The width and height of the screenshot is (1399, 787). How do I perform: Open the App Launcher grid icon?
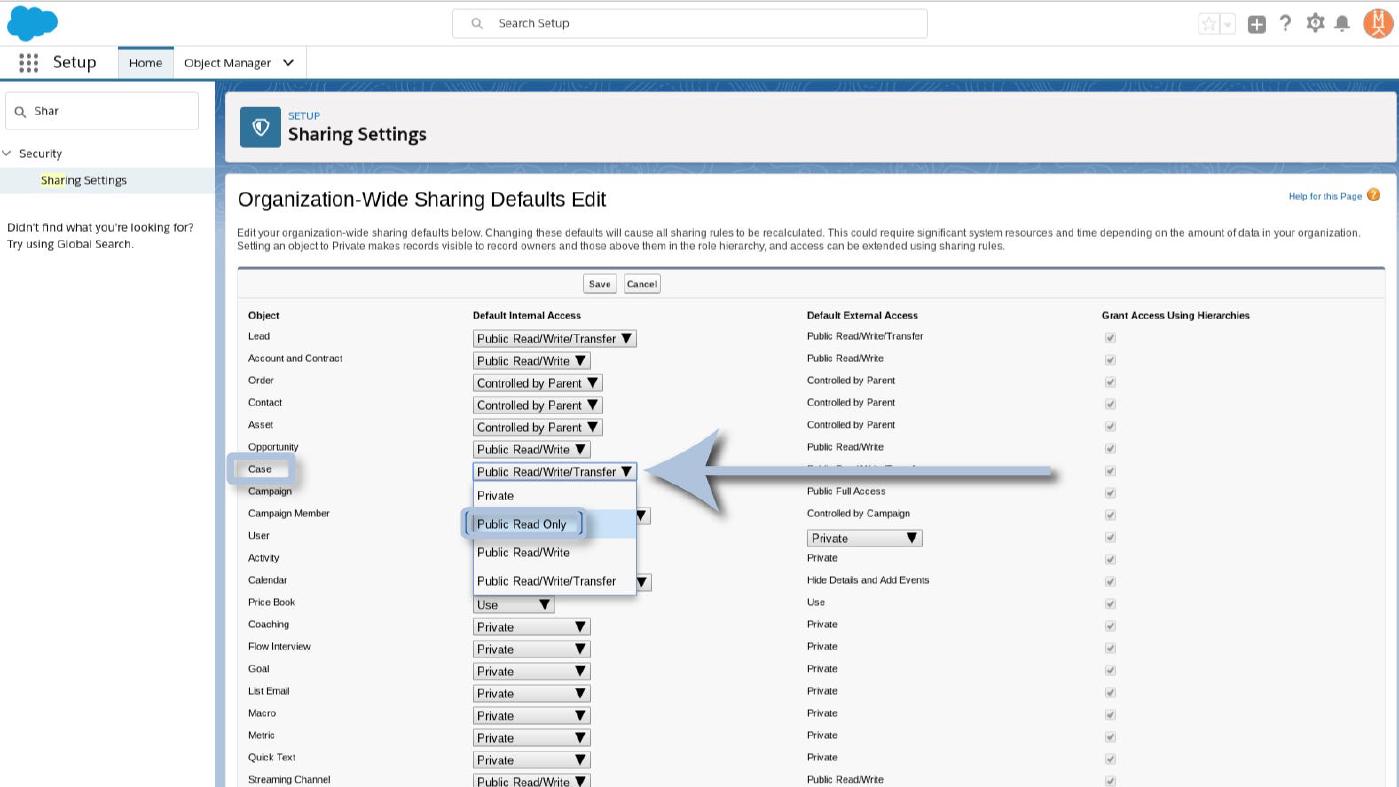click(x=28, y=62)
